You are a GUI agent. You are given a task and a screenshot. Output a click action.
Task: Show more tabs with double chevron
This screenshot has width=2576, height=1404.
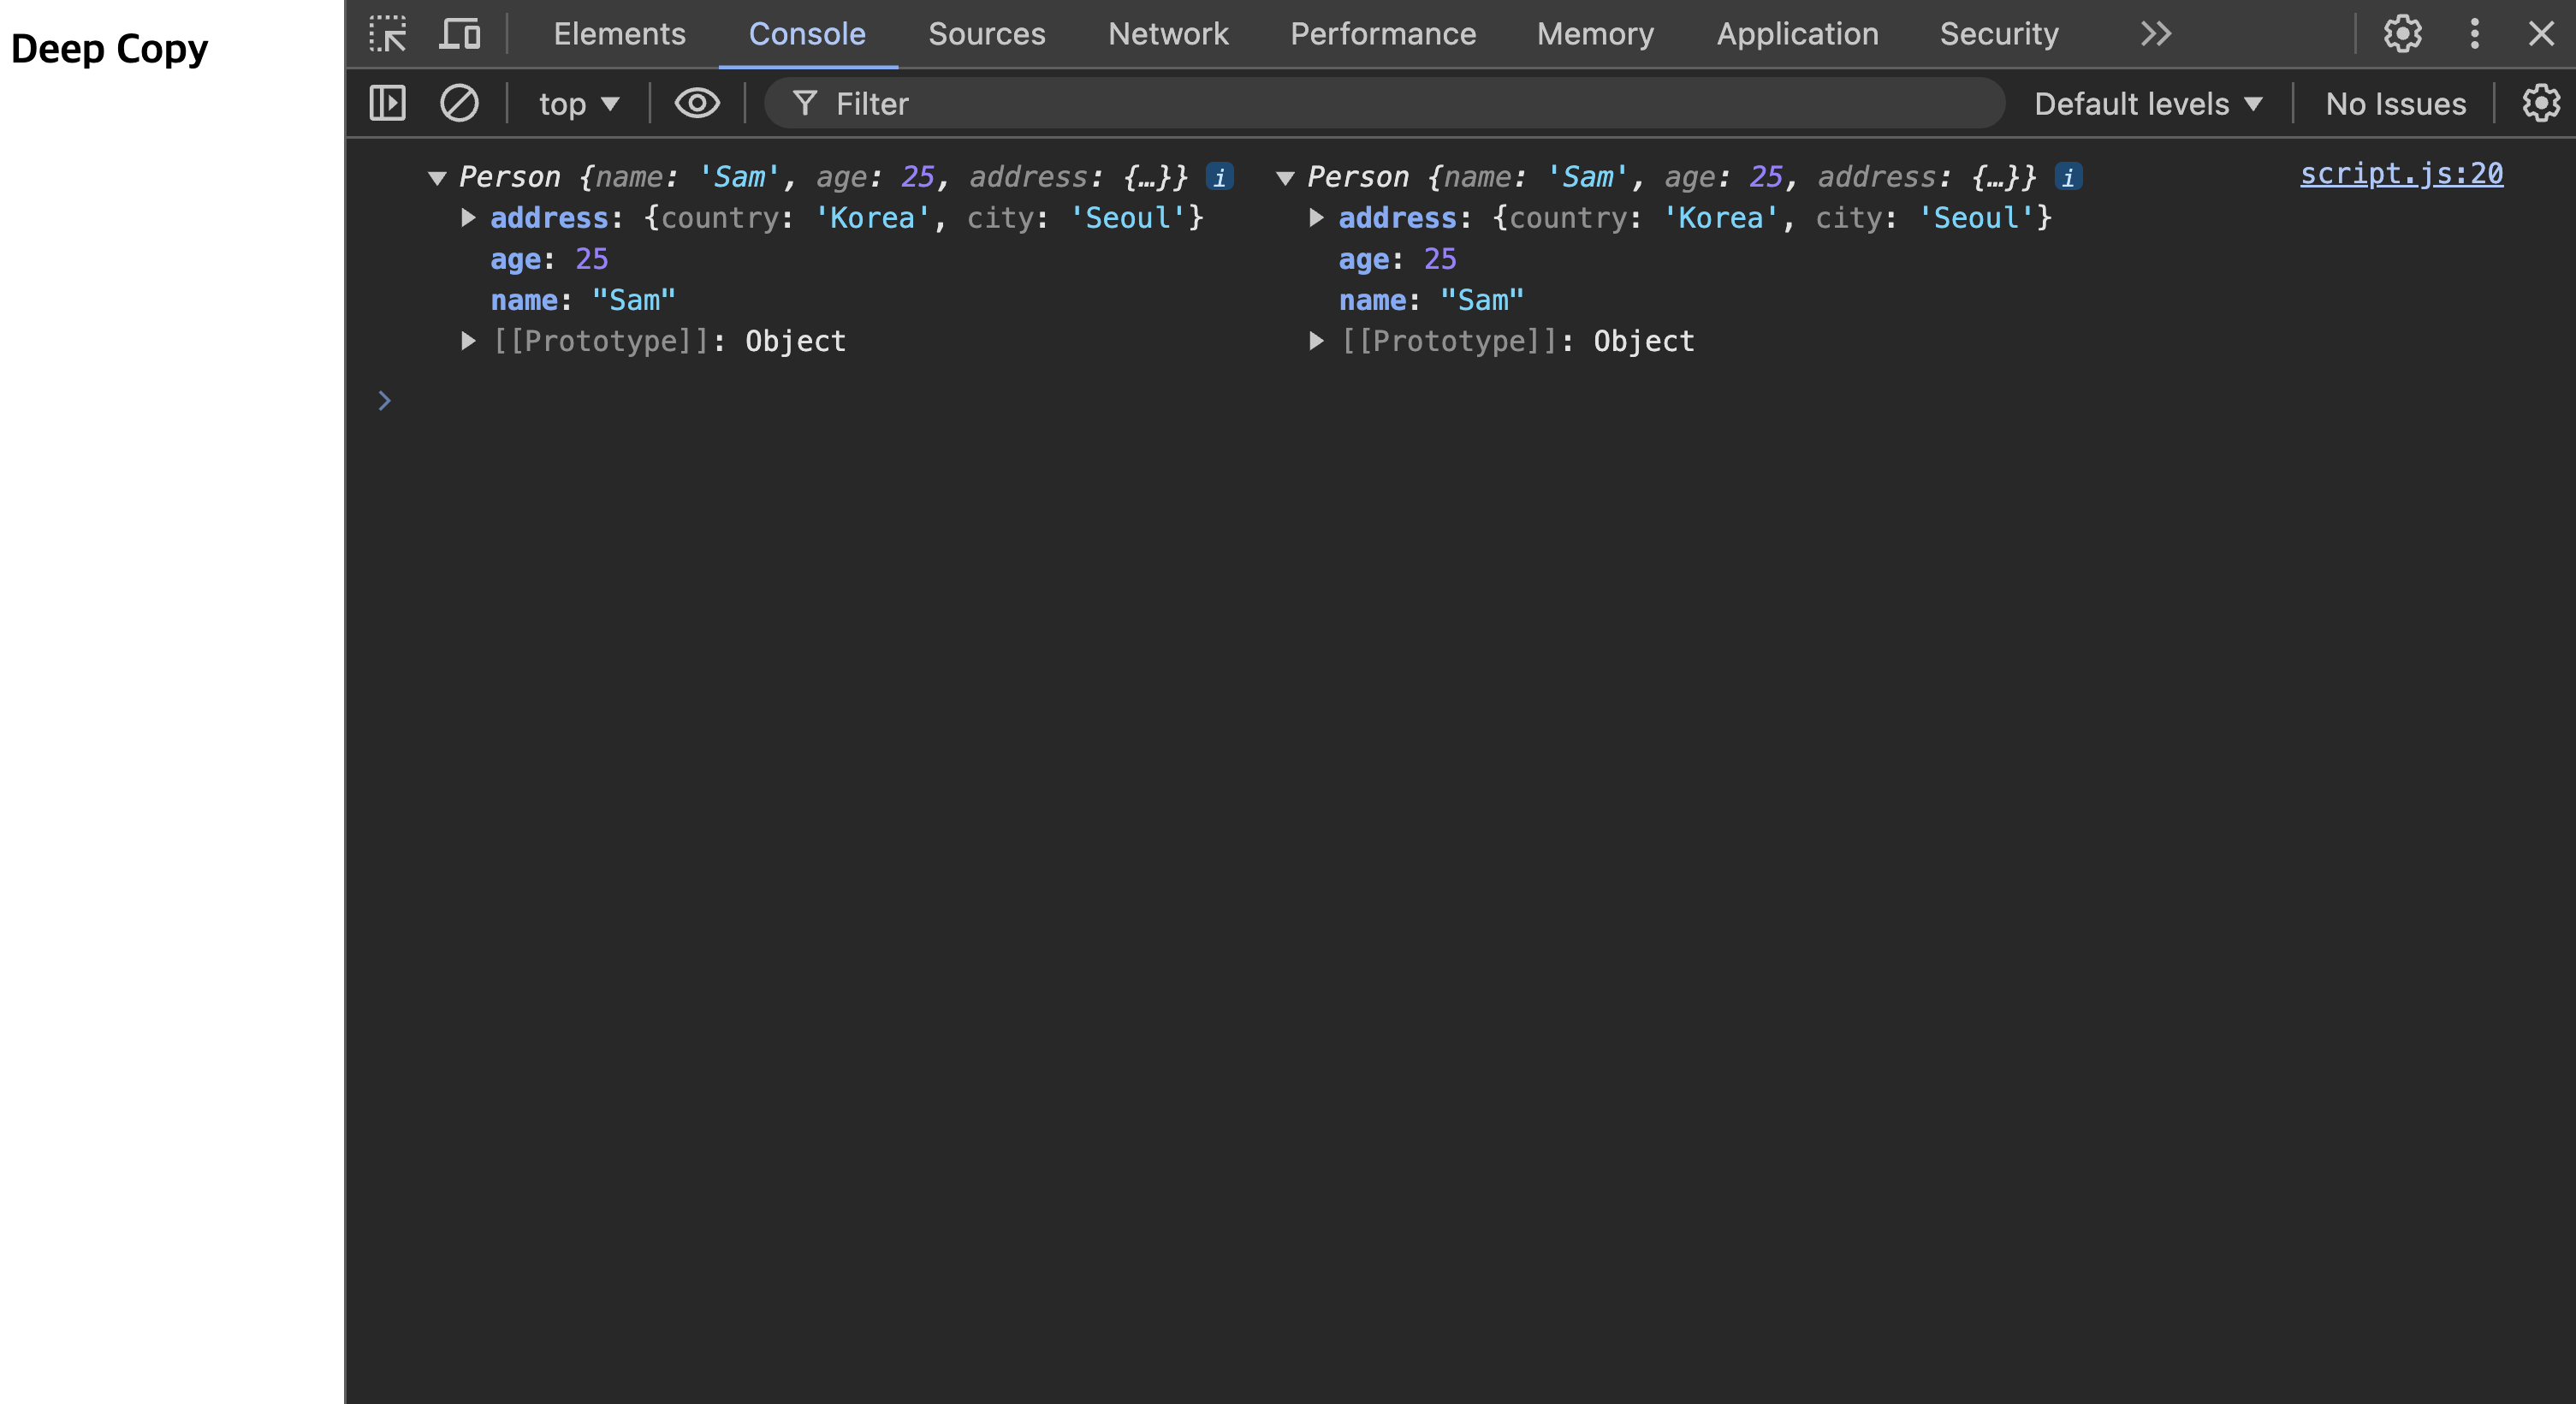coord(2155,34)
